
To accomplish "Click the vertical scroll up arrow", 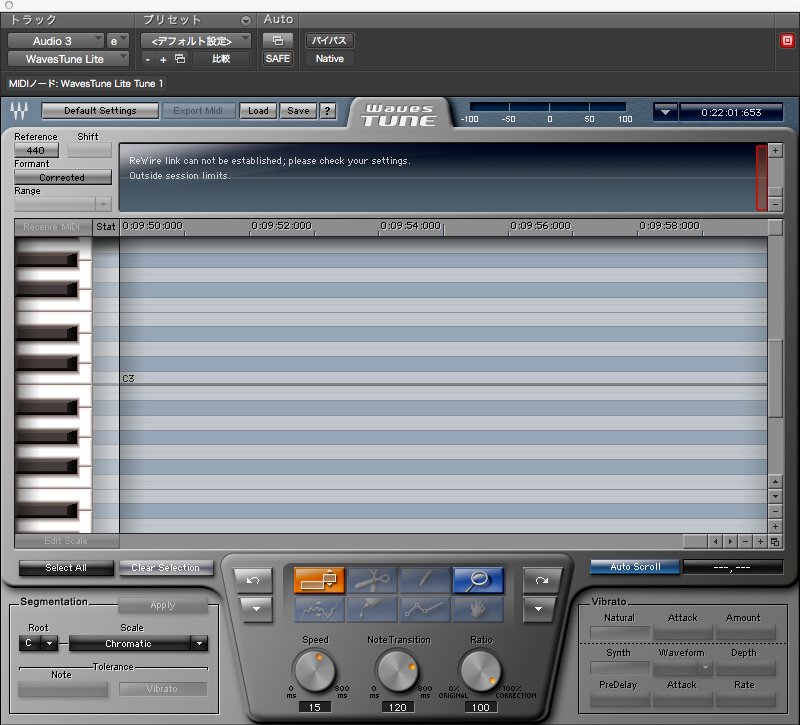I will (776, 481).
